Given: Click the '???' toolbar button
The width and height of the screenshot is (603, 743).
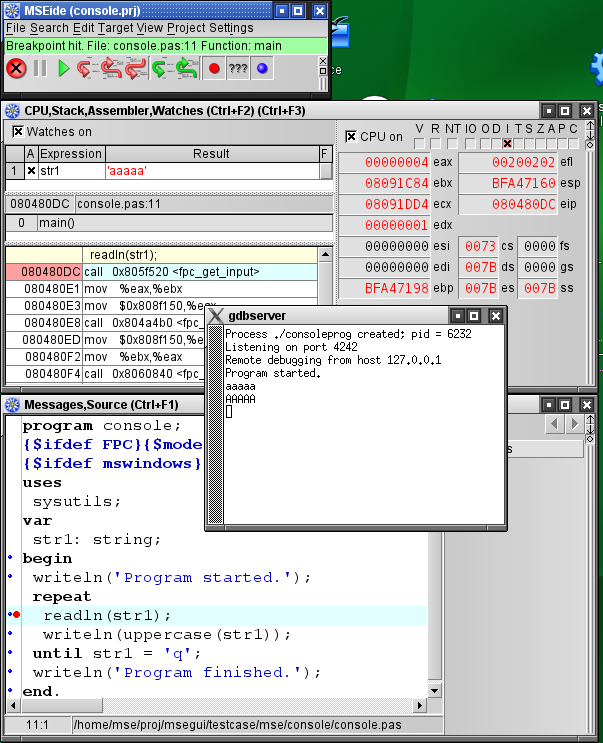Looking at the screenshot, I should (238, 69).
